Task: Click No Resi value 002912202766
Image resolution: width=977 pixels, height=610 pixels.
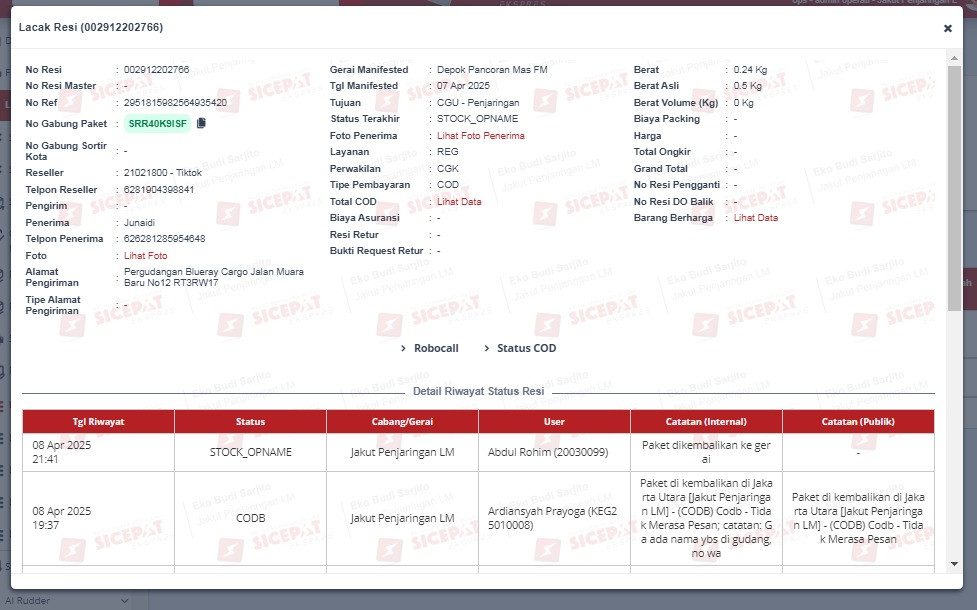Action: (x=156, y=70)
